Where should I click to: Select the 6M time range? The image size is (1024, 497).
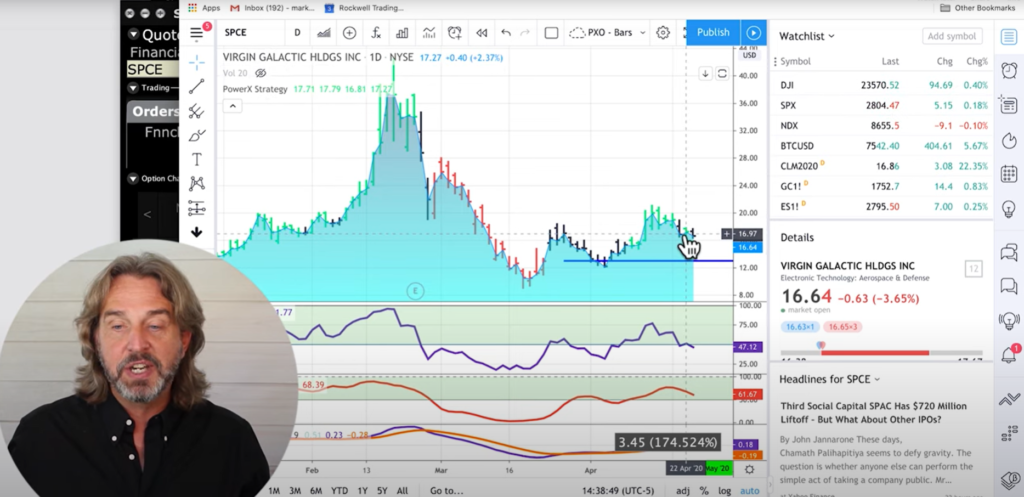(x=316, y=490)
